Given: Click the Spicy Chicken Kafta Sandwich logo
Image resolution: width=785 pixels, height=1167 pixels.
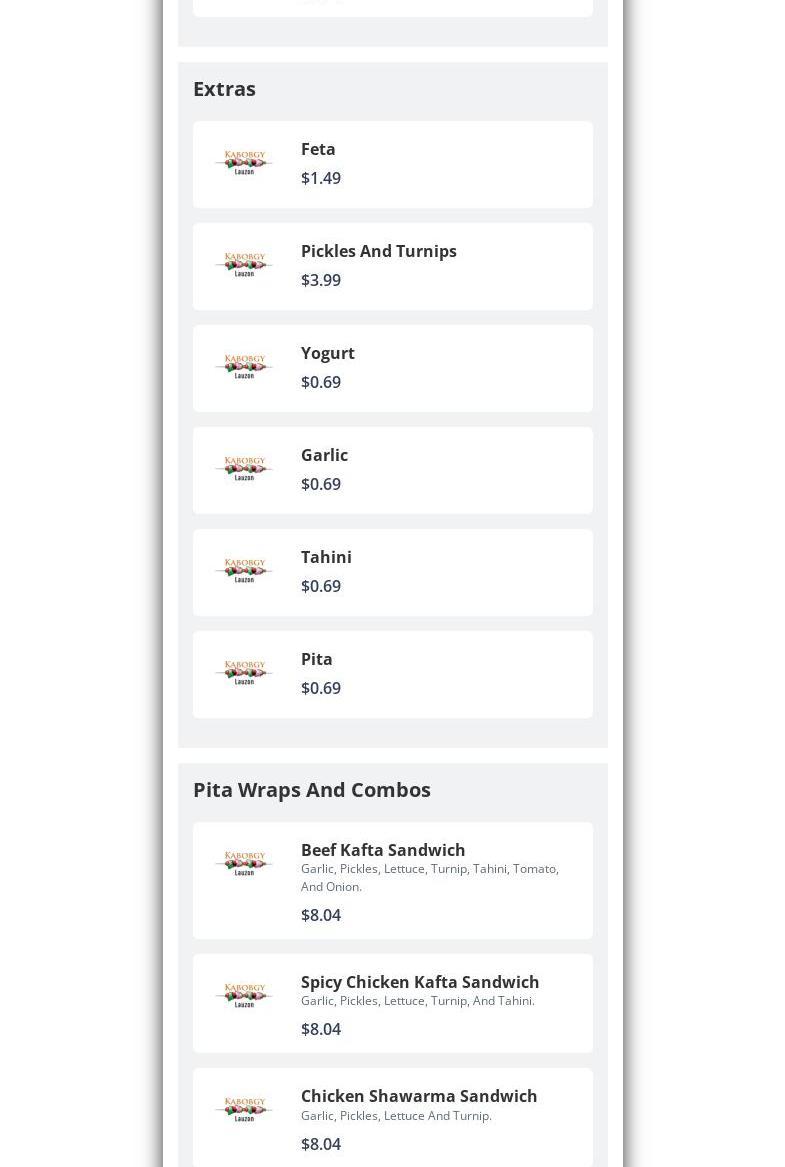Looking at the screenshot, I should pyautogui.click(x=244, y=996).
